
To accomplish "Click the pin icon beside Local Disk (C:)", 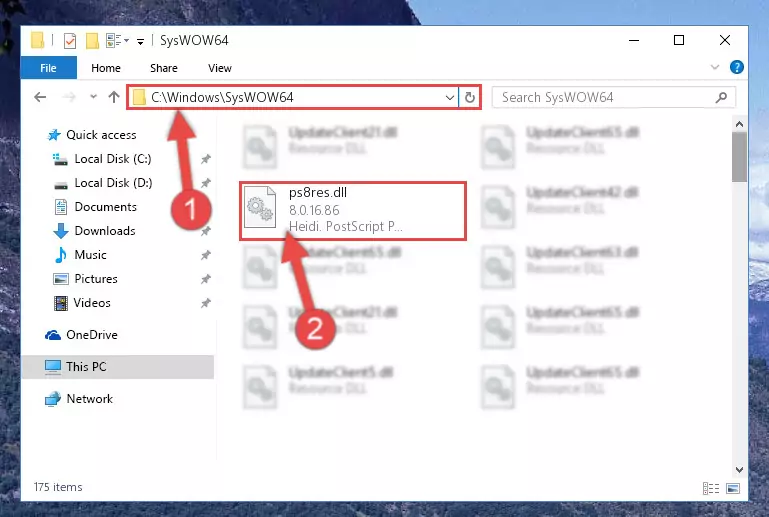I will [205, 159].
